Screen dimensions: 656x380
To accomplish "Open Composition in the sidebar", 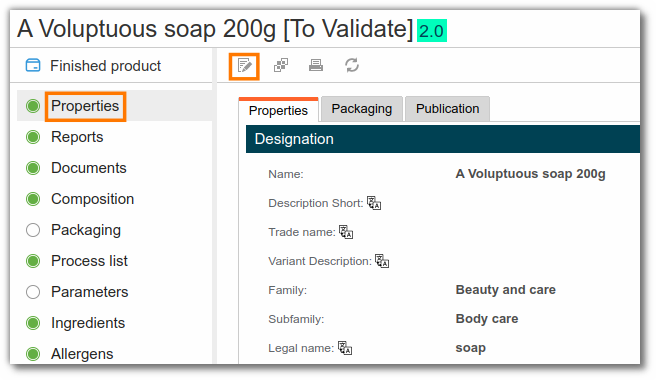I will tap(92, 199).
